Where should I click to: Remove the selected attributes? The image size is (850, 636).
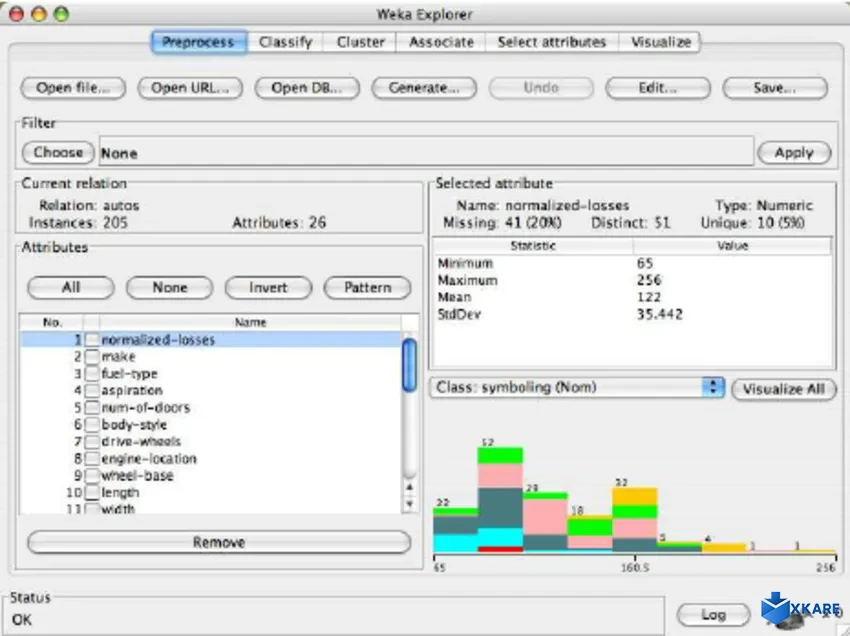tap(219, 542)
